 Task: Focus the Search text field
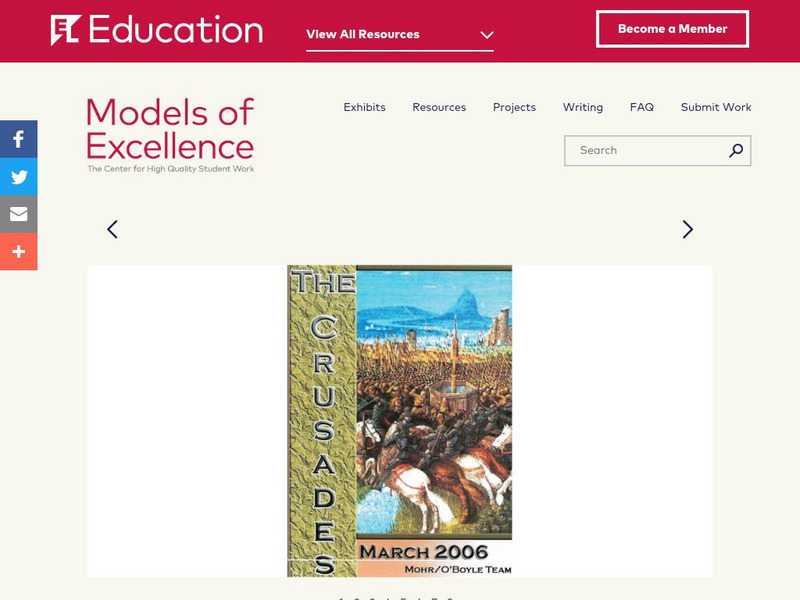pyautogui.click(x=645, y=151)
